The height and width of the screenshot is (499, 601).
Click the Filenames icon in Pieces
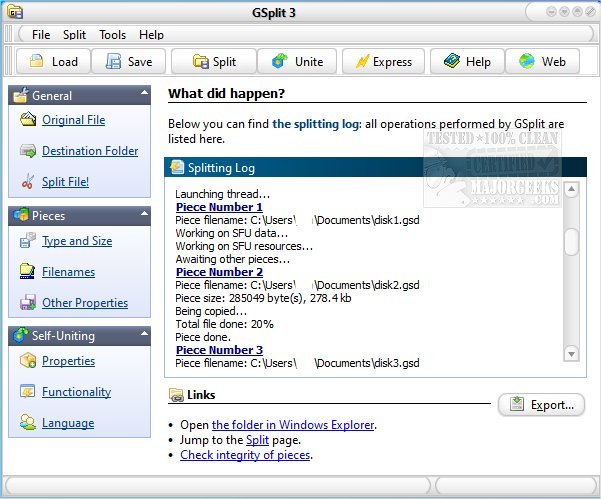coord(26,272)
